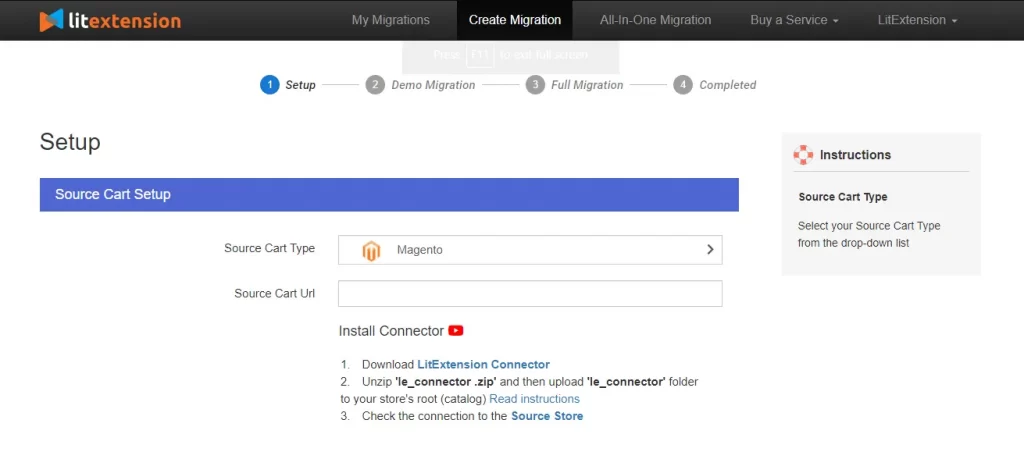Click the chevron arrow on Magento selector

(711, 250)
